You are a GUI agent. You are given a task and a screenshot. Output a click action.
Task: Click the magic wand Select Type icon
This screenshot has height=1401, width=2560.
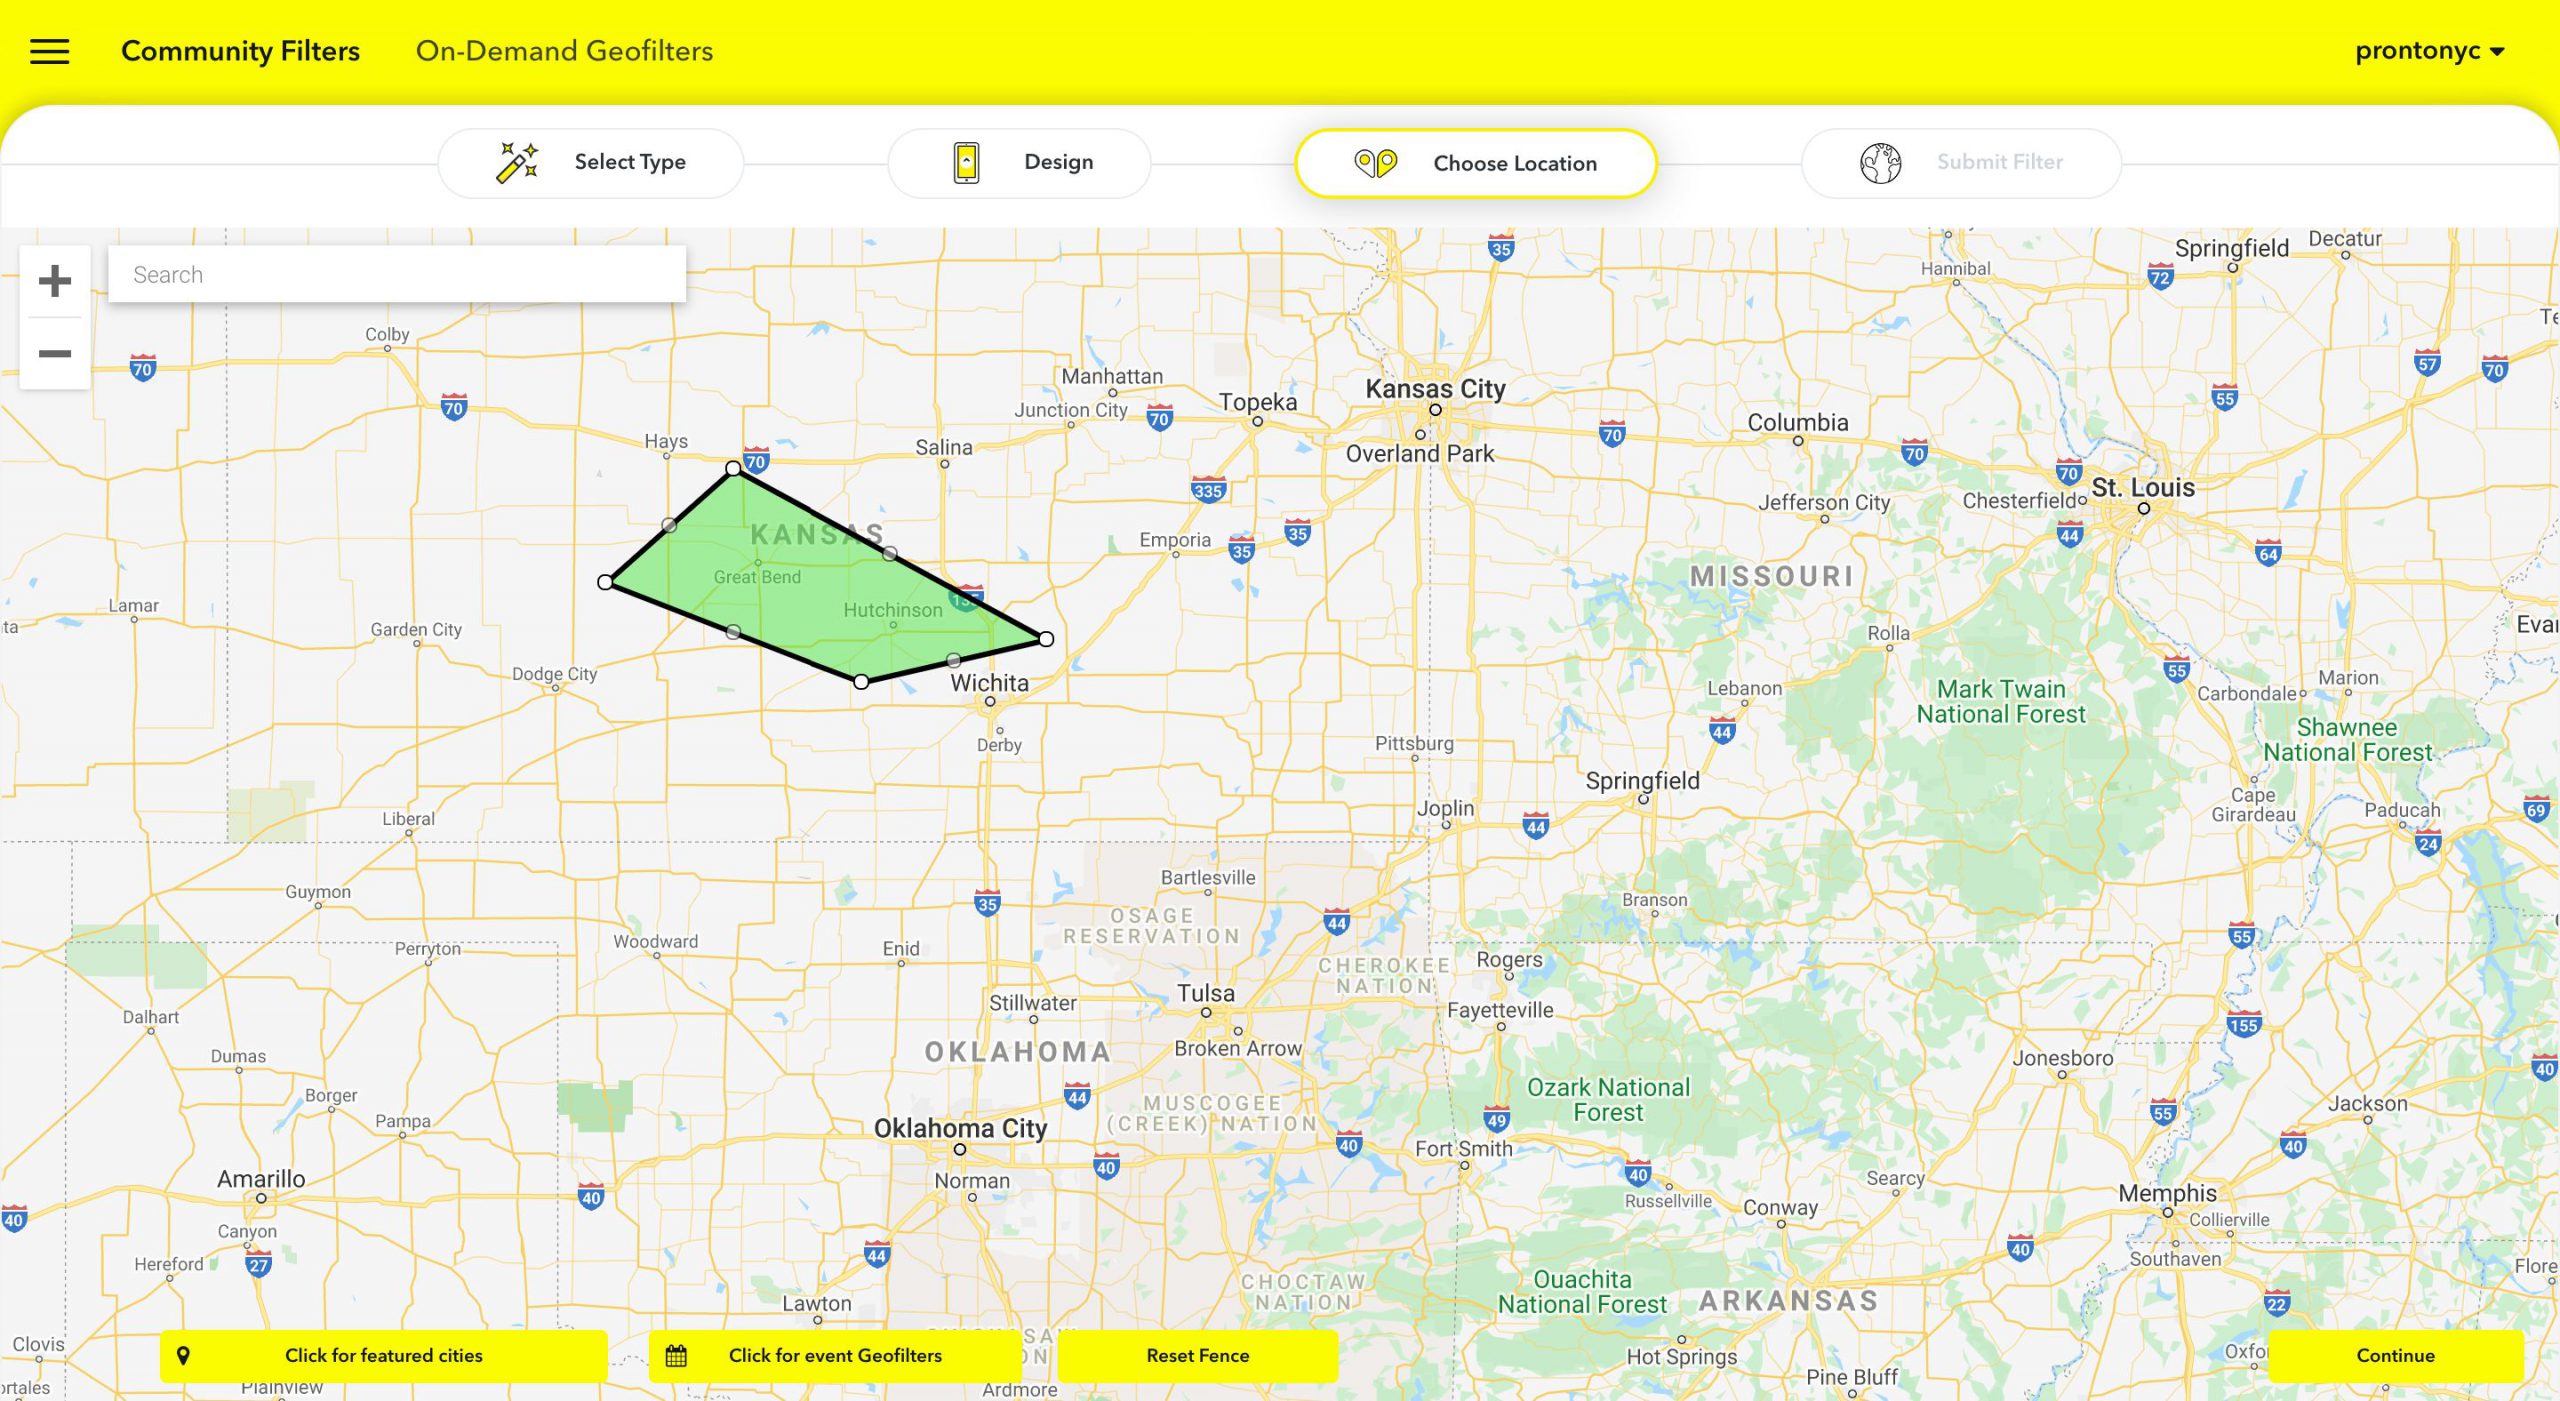tap(517, 162)
